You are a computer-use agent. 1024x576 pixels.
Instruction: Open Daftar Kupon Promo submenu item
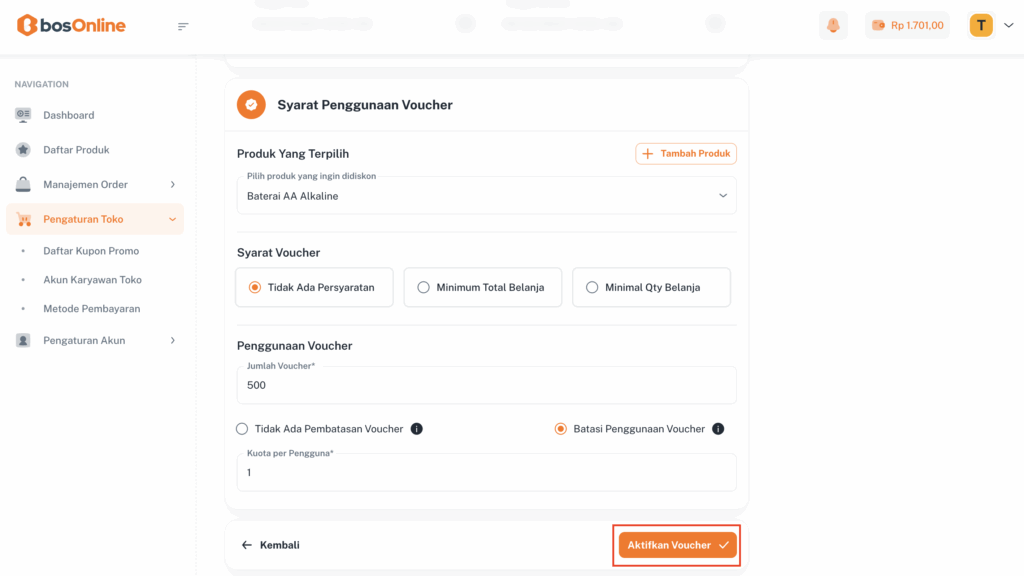(x=91, y=251)
